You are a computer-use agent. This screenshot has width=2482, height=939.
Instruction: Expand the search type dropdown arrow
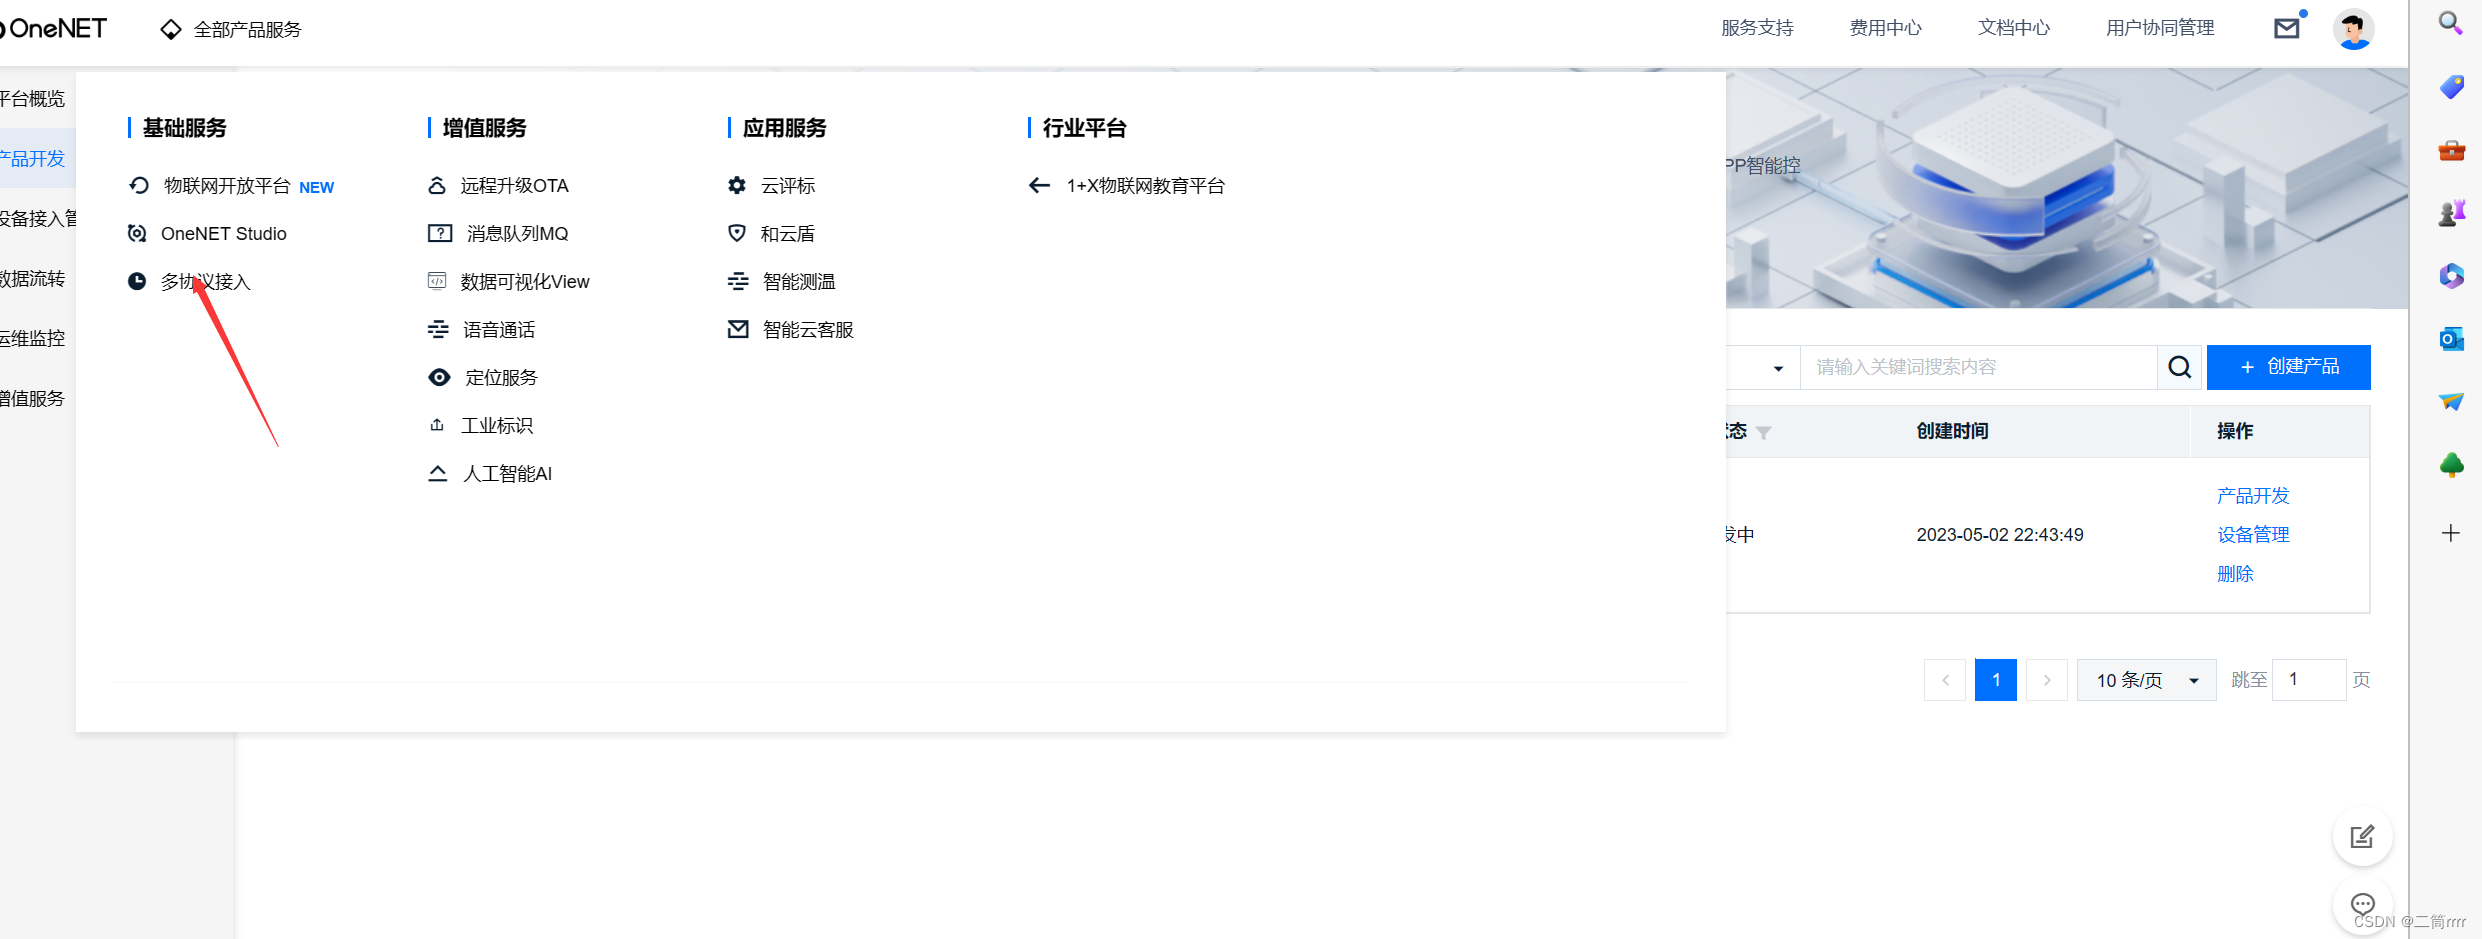(1778, 368)
